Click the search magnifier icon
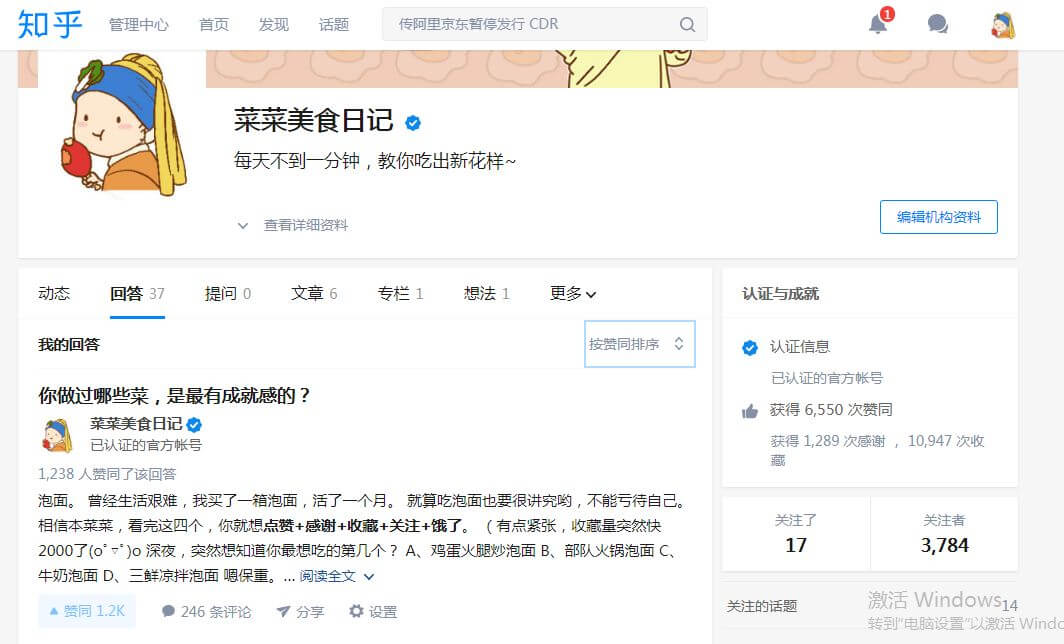Image resolution: width=1064 pixels, height=644 pixels. (687, 25)
